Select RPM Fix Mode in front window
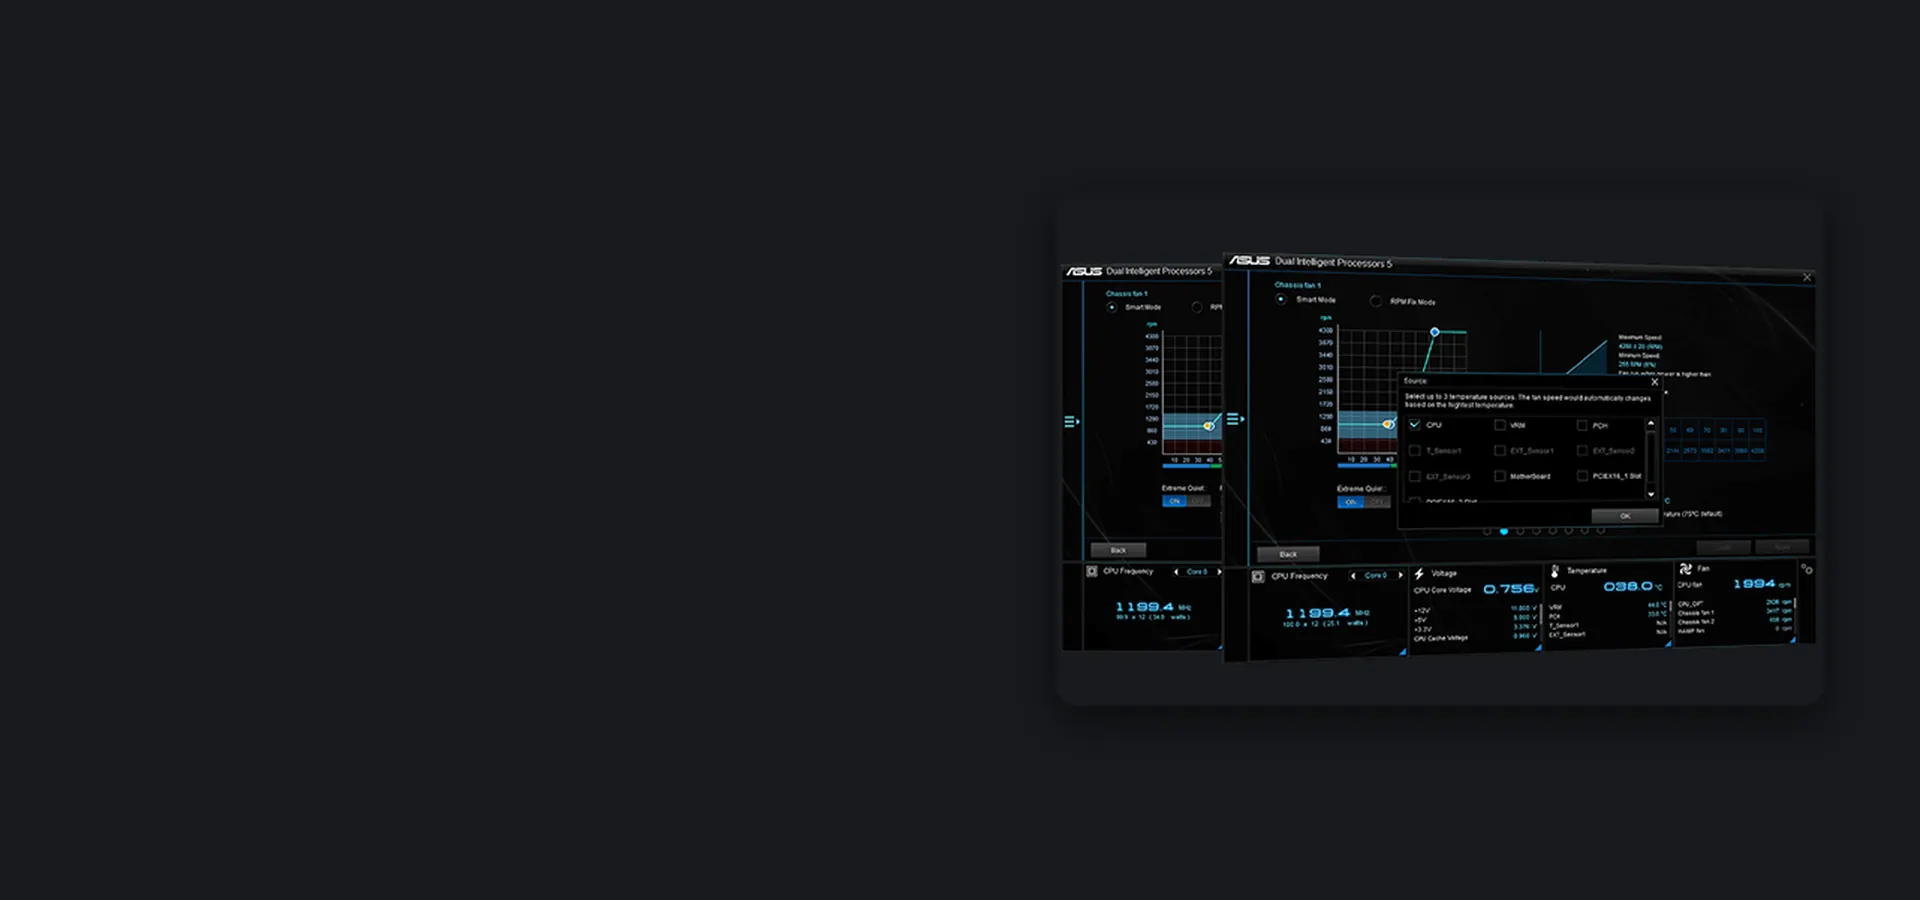This screenshot has height=900, width=1920. [1376, 301]
